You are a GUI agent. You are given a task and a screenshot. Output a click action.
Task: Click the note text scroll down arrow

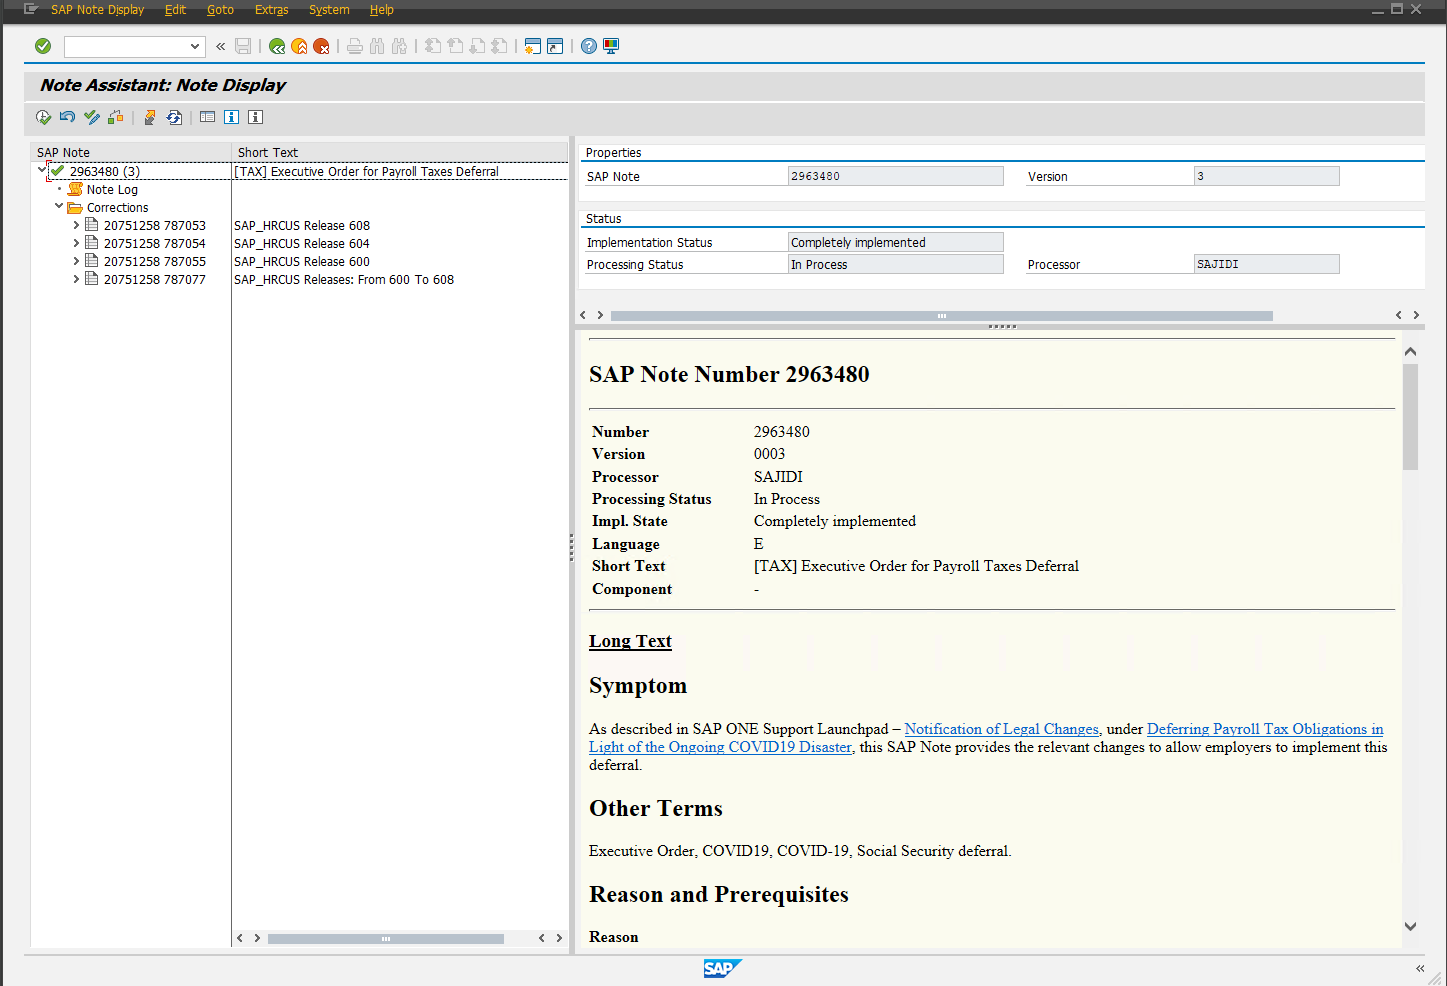pyautogui.click(x=1410, y=926)
